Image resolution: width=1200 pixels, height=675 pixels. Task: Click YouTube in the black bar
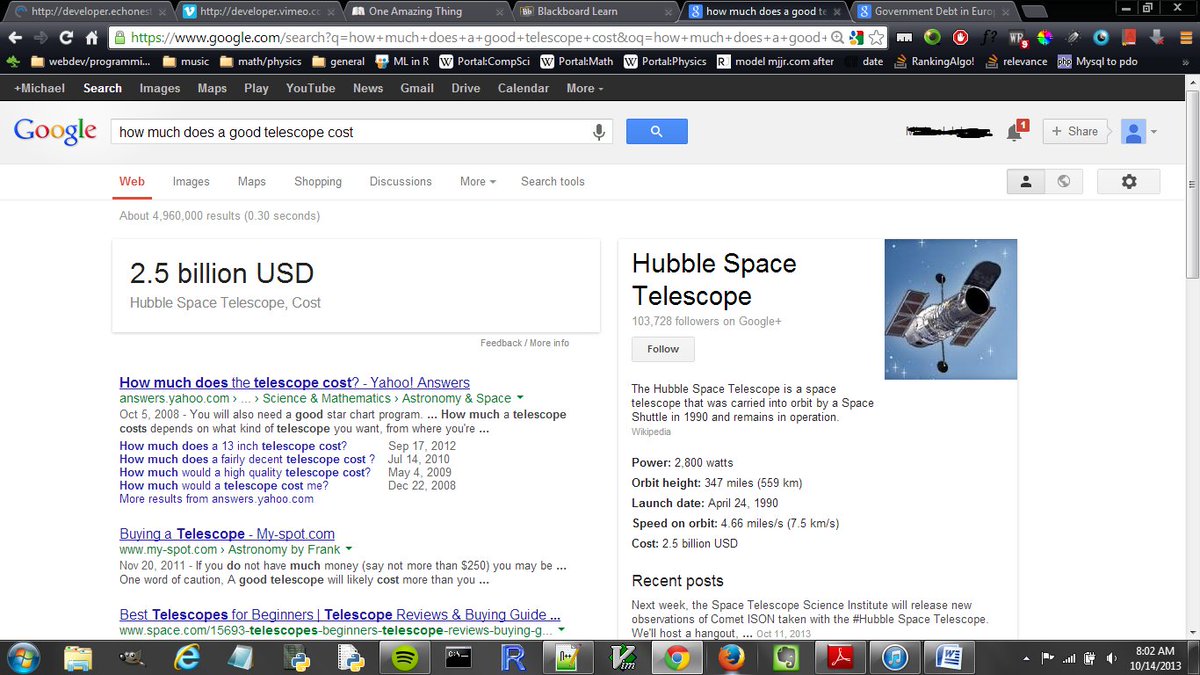point(310,88)
